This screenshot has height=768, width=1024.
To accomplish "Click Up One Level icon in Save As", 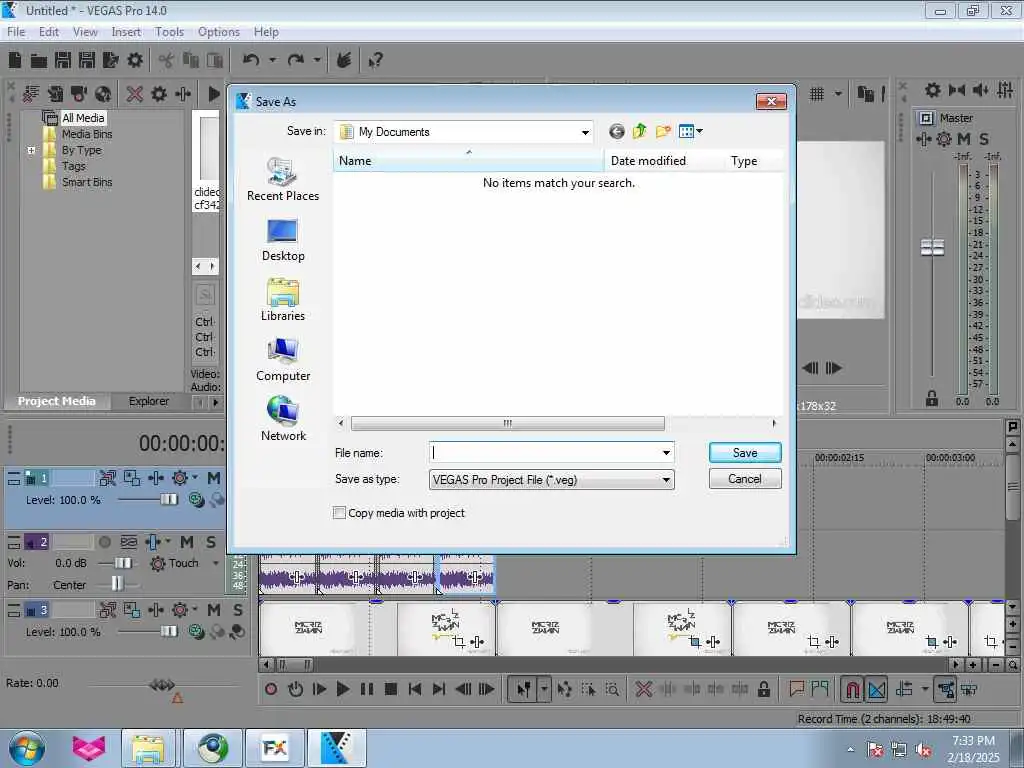I will 639,131.
